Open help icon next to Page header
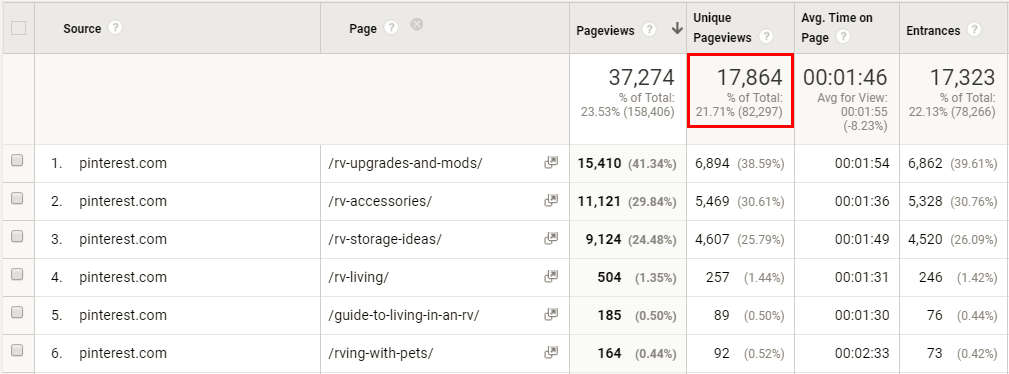Viewport: 1009px width, 374px height. pos(391,28)
